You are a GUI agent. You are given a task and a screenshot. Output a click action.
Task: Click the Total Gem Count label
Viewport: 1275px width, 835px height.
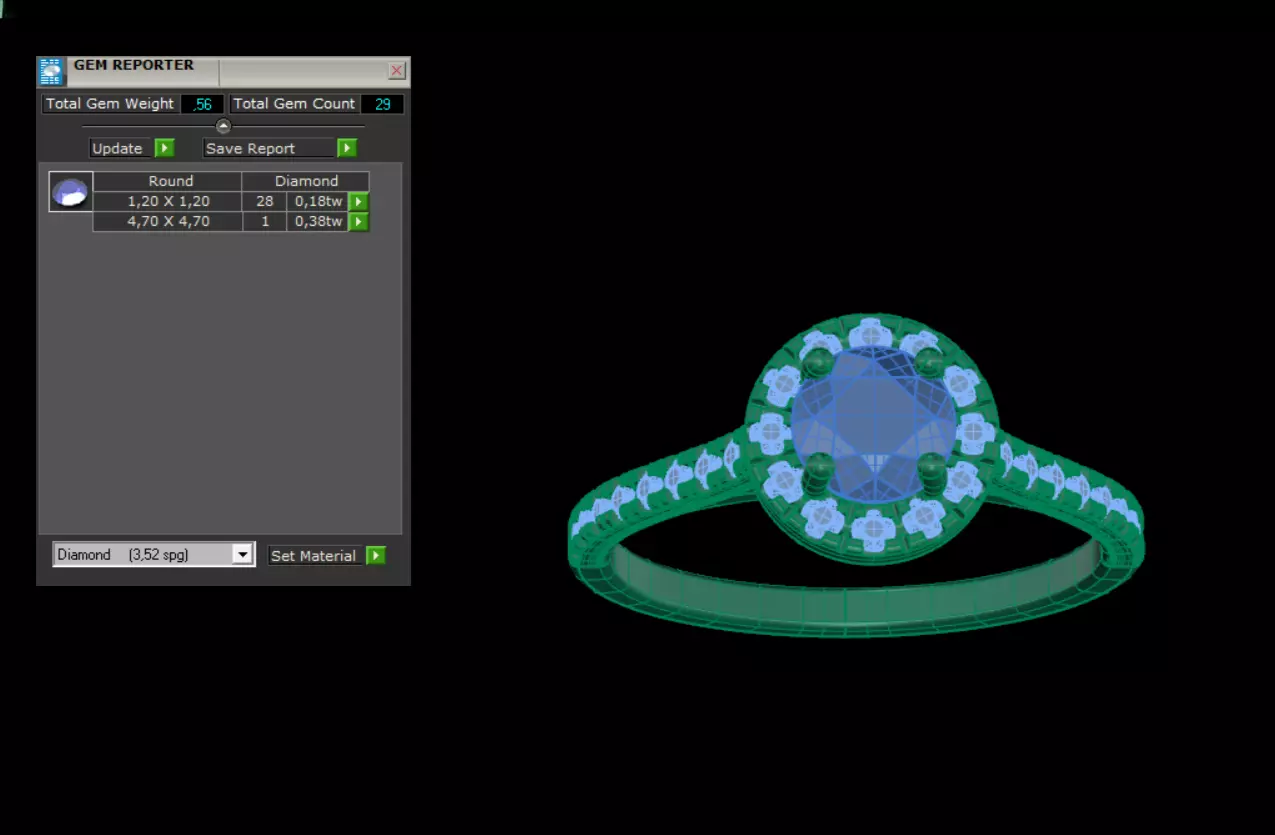click(294, 104)
